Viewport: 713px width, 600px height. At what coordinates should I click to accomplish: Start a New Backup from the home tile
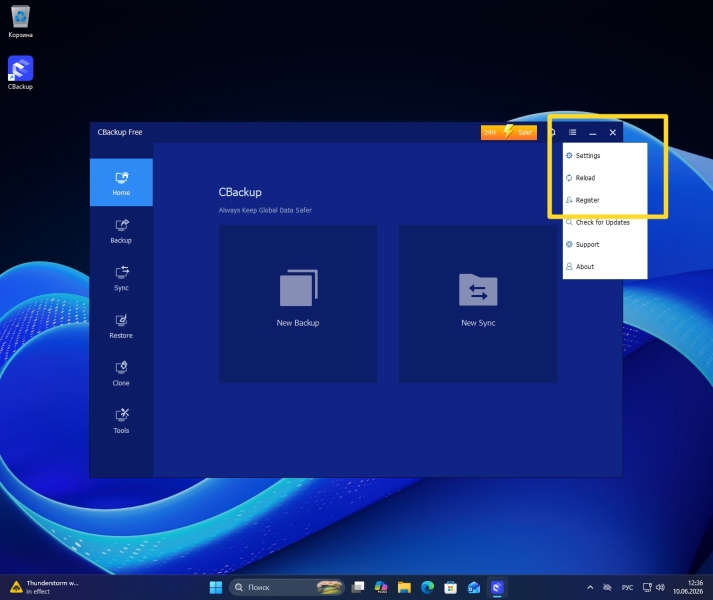pos(298,303)
